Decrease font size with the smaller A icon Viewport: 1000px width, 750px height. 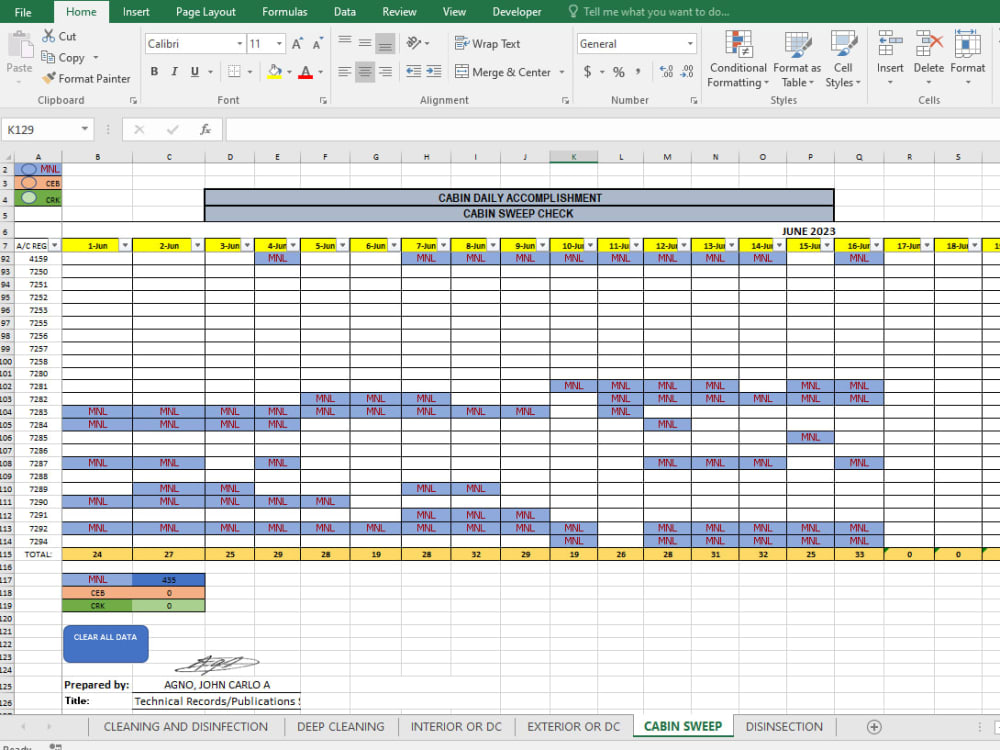pyautogui.click(x=318, y=43)
